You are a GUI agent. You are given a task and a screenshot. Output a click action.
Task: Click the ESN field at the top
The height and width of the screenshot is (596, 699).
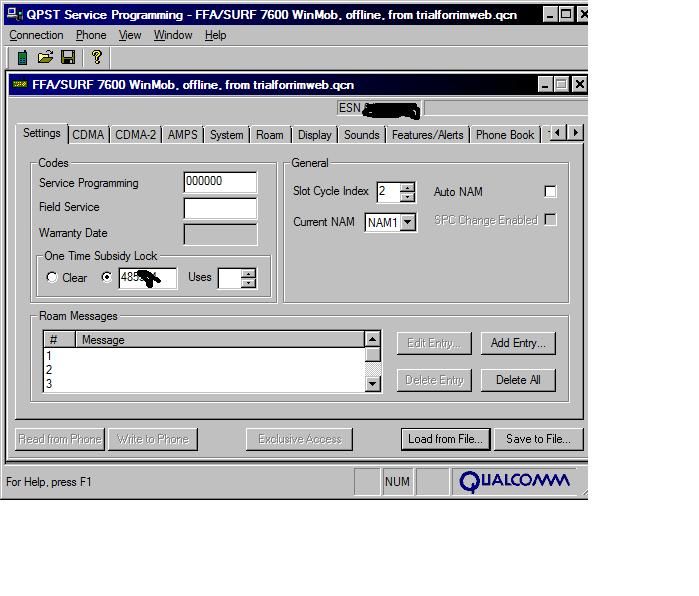(x=378, y=108)
